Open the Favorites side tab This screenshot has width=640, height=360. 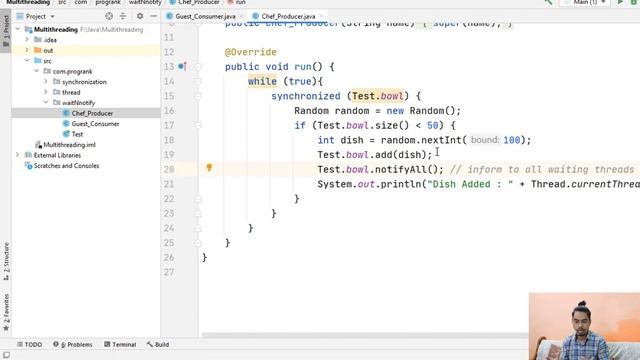coord(6,312)
